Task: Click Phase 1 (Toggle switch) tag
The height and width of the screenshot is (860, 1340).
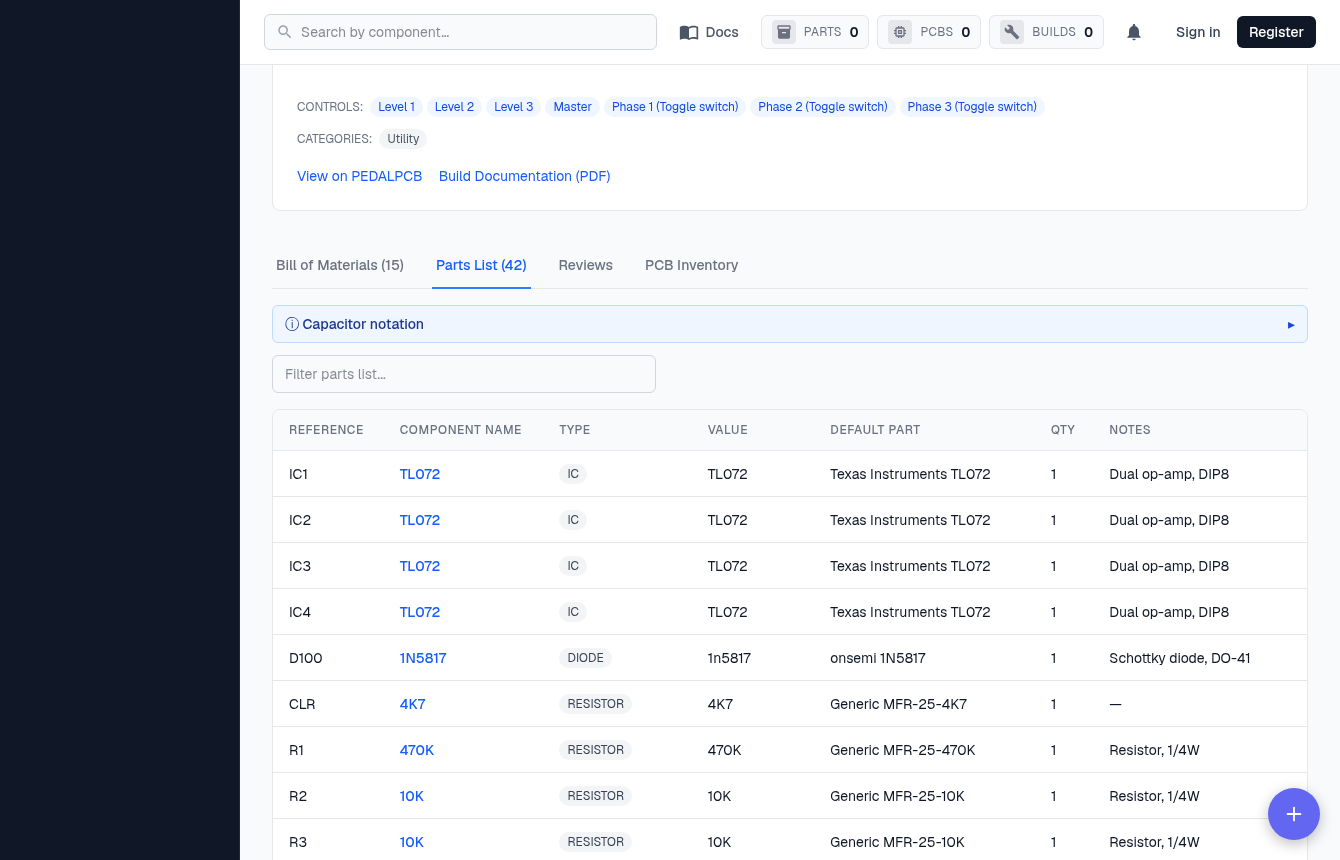Action: click(x=675, y=107)
